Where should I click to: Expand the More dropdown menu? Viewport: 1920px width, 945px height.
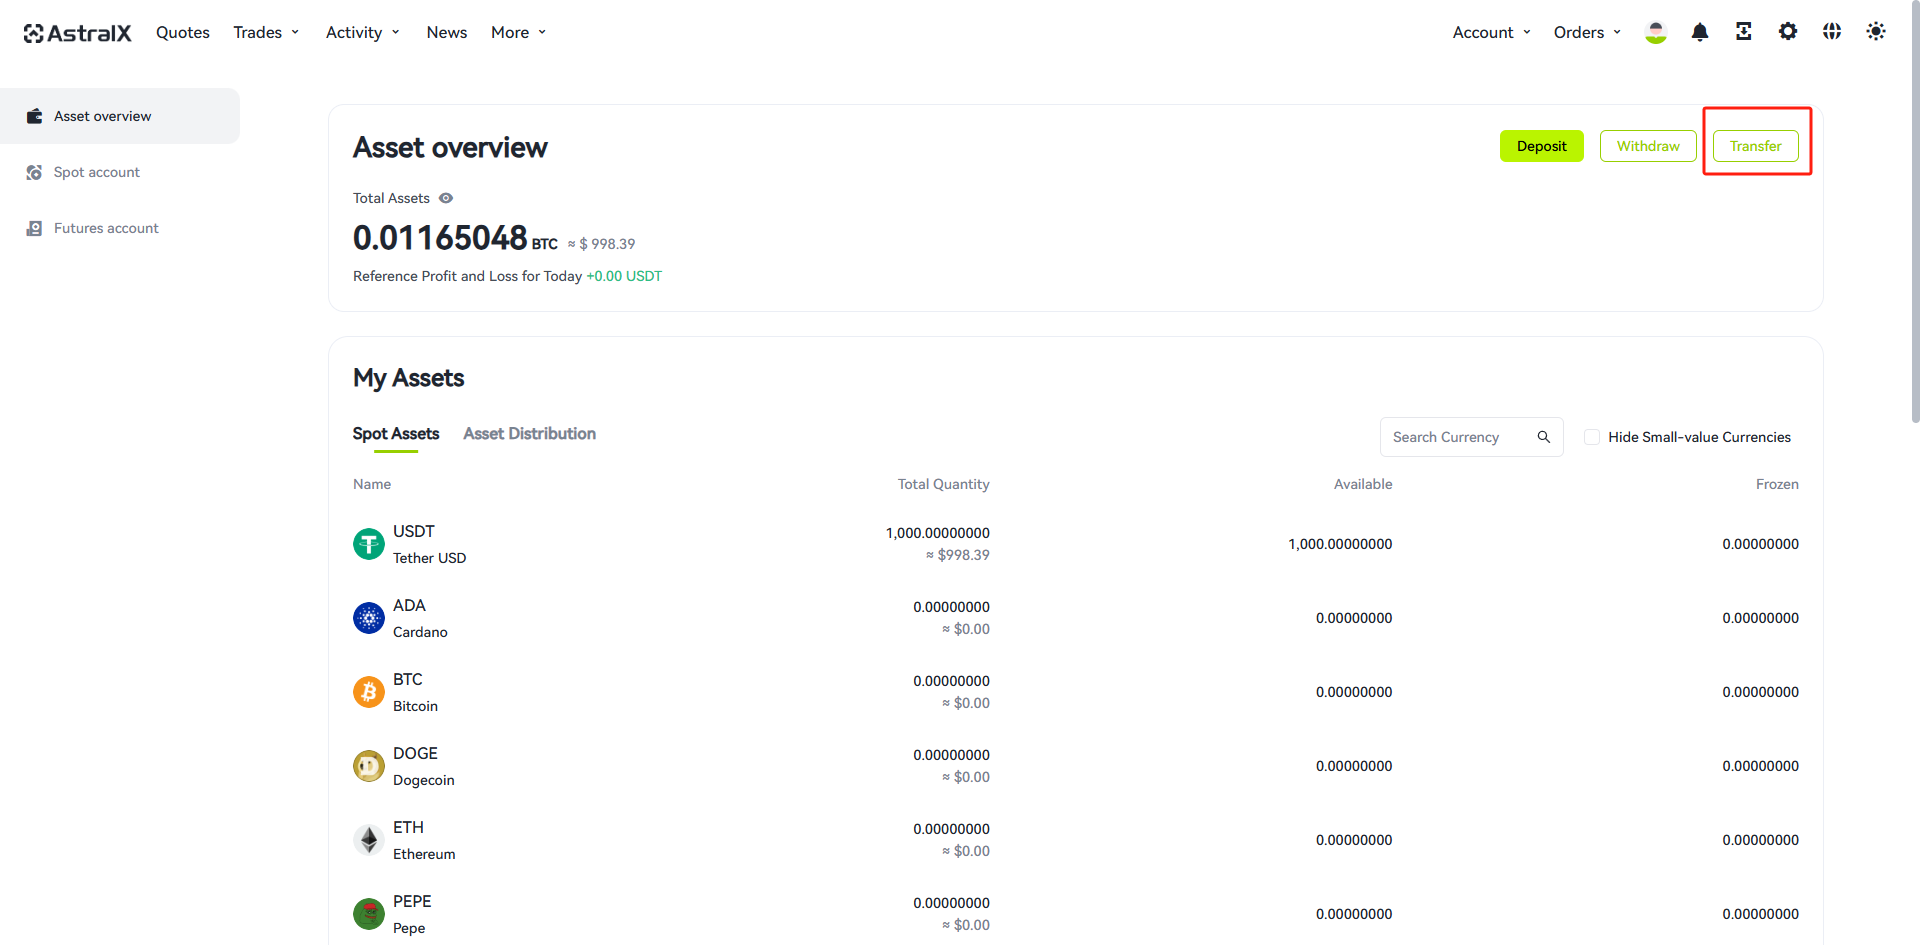click(519, 32)
